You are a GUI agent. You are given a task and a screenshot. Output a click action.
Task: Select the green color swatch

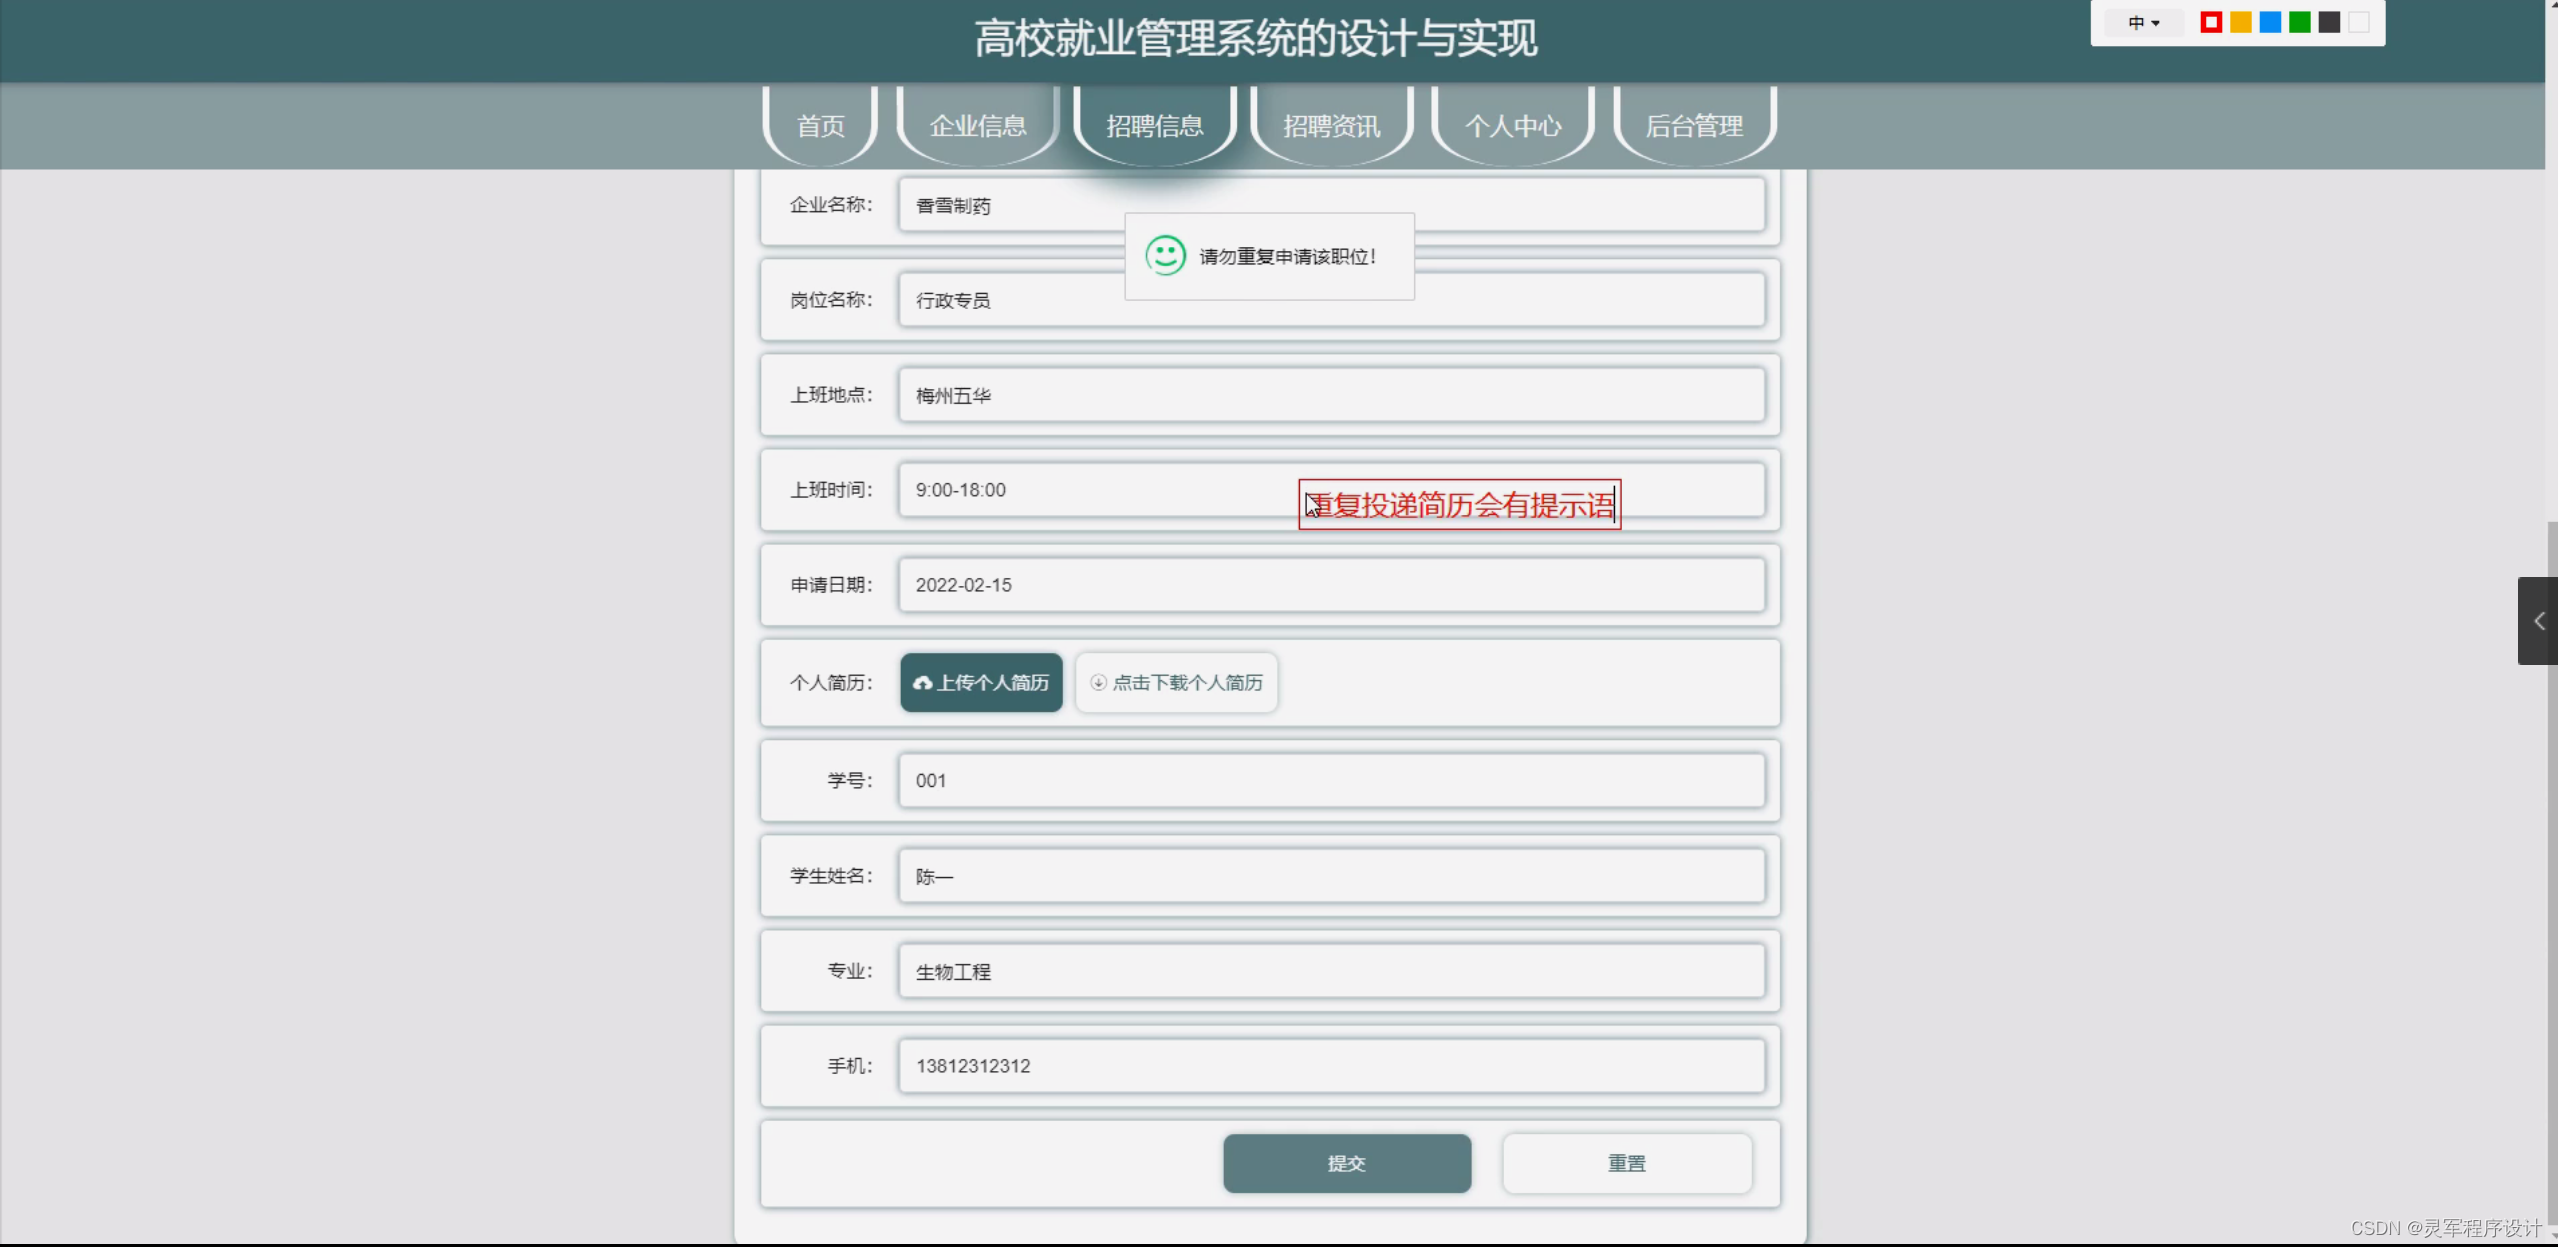[x=2300, y=23]
